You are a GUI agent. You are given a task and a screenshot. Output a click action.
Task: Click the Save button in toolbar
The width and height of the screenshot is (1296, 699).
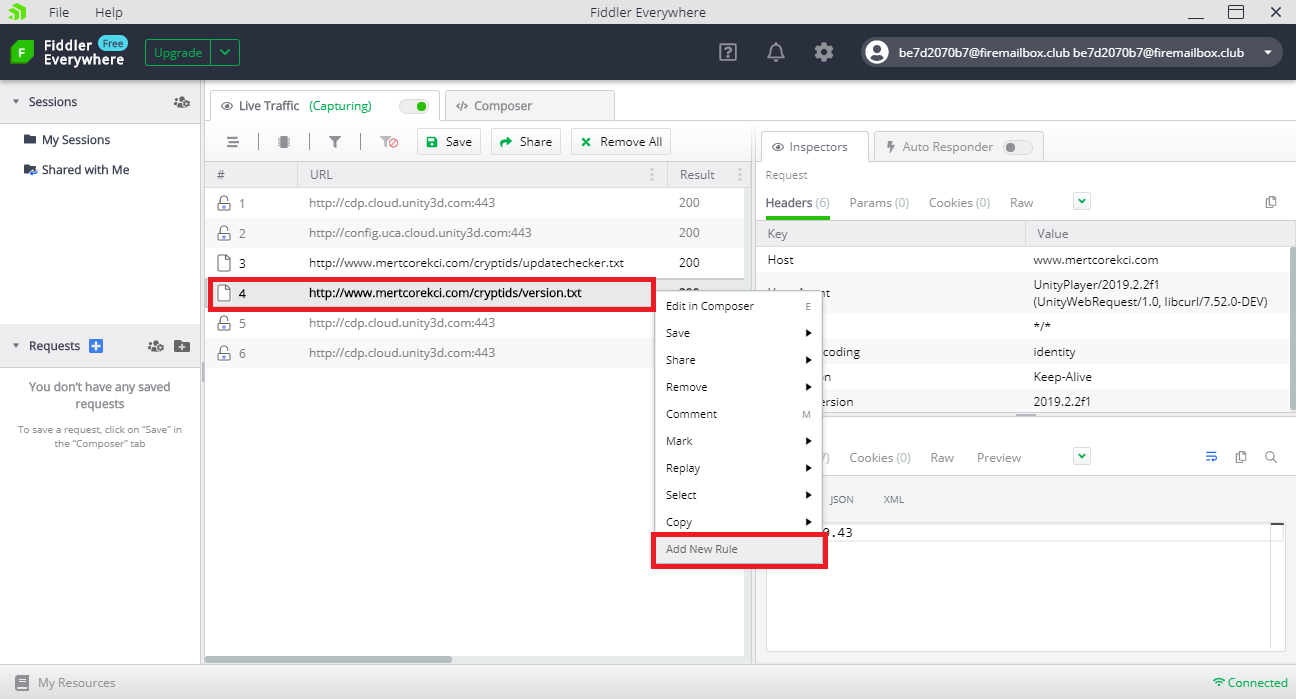click(x=449, y=142)
